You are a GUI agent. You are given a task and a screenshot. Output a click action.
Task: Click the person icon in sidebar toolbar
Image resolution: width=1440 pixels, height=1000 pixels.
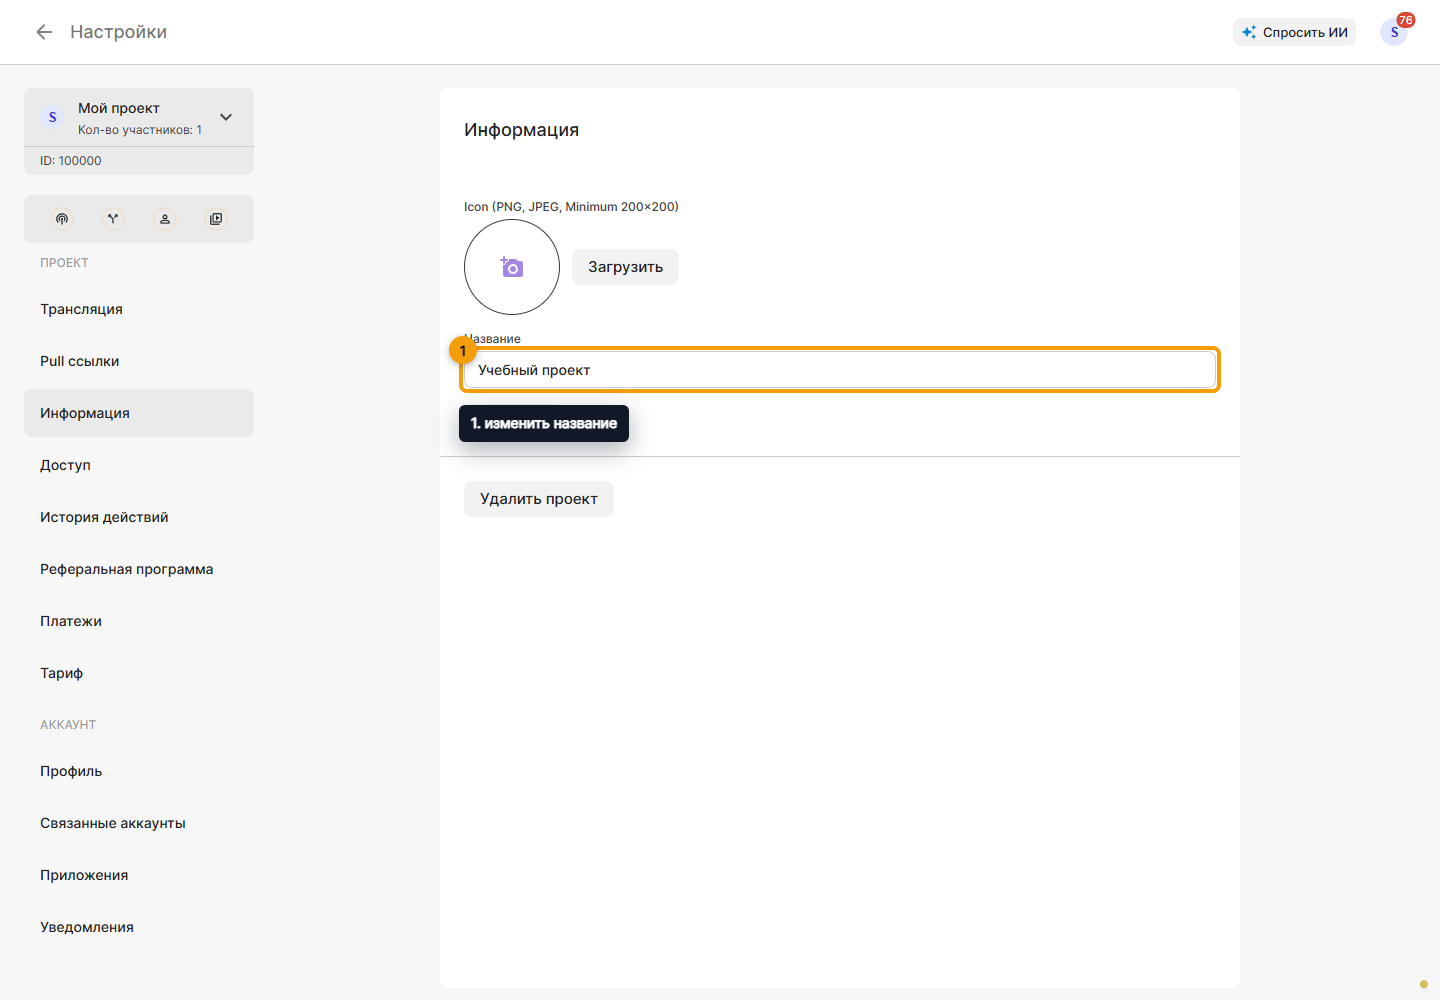click(165, 219)
